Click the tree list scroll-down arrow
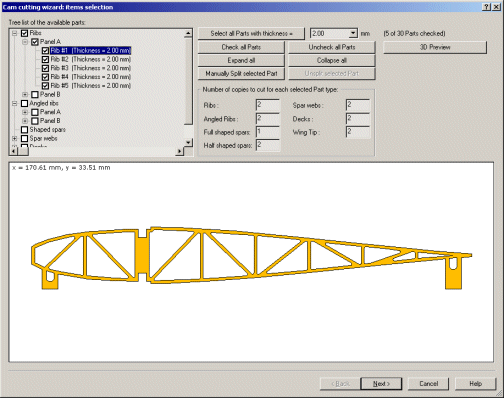 point(188,143)
